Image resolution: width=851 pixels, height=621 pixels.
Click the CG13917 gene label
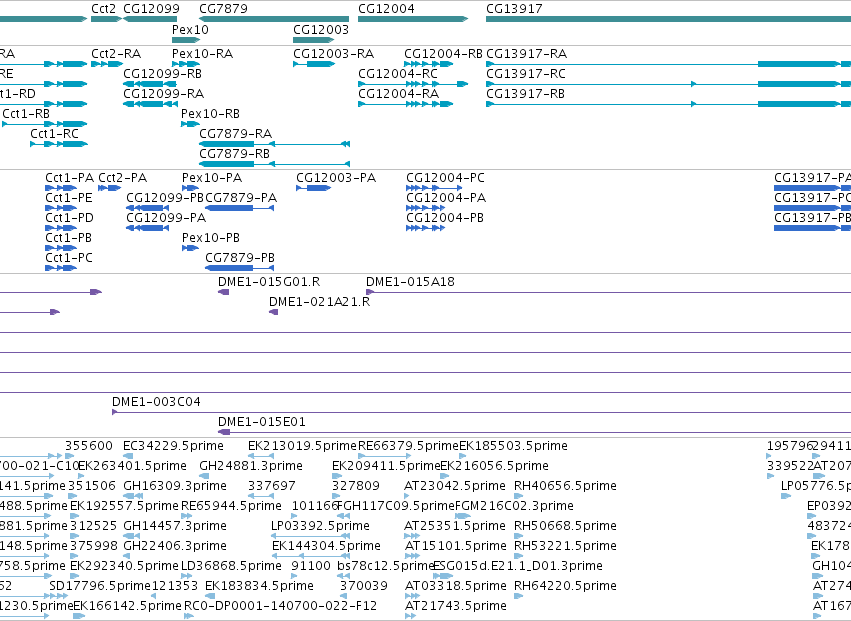[x=514, y=9]
